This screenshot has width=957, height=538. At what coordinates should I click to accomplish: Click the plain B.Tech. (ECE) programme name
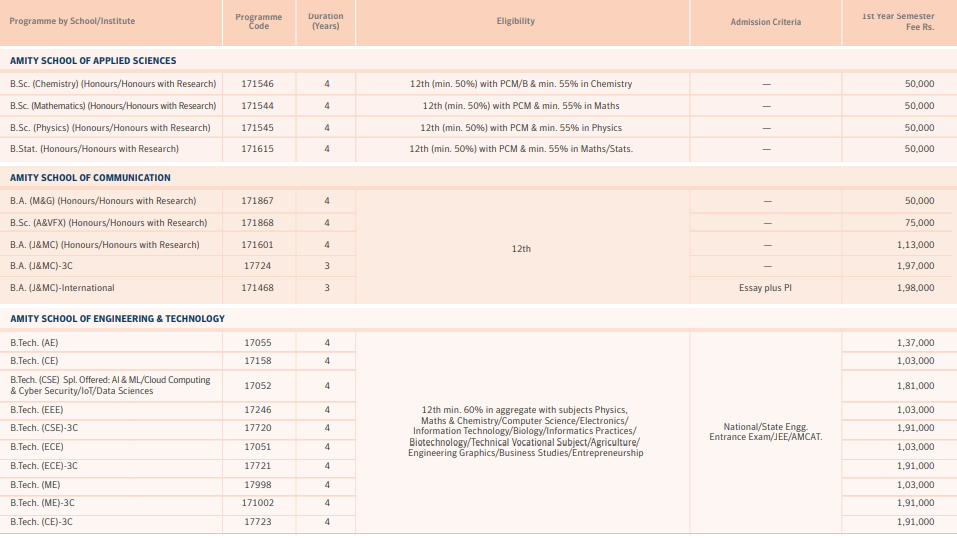pos(37,447)
